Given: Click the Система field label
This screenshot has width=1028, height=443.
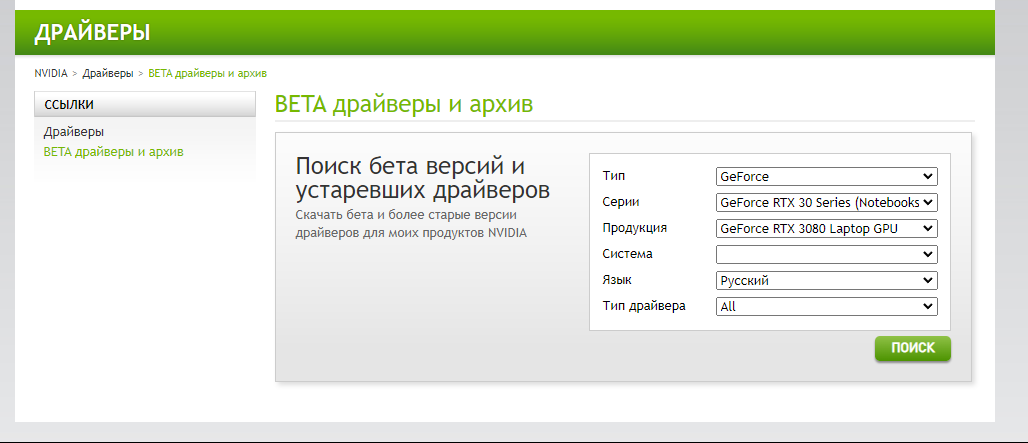Looking at the screenshot, I should pyautogui.click(x=627, y=254).
